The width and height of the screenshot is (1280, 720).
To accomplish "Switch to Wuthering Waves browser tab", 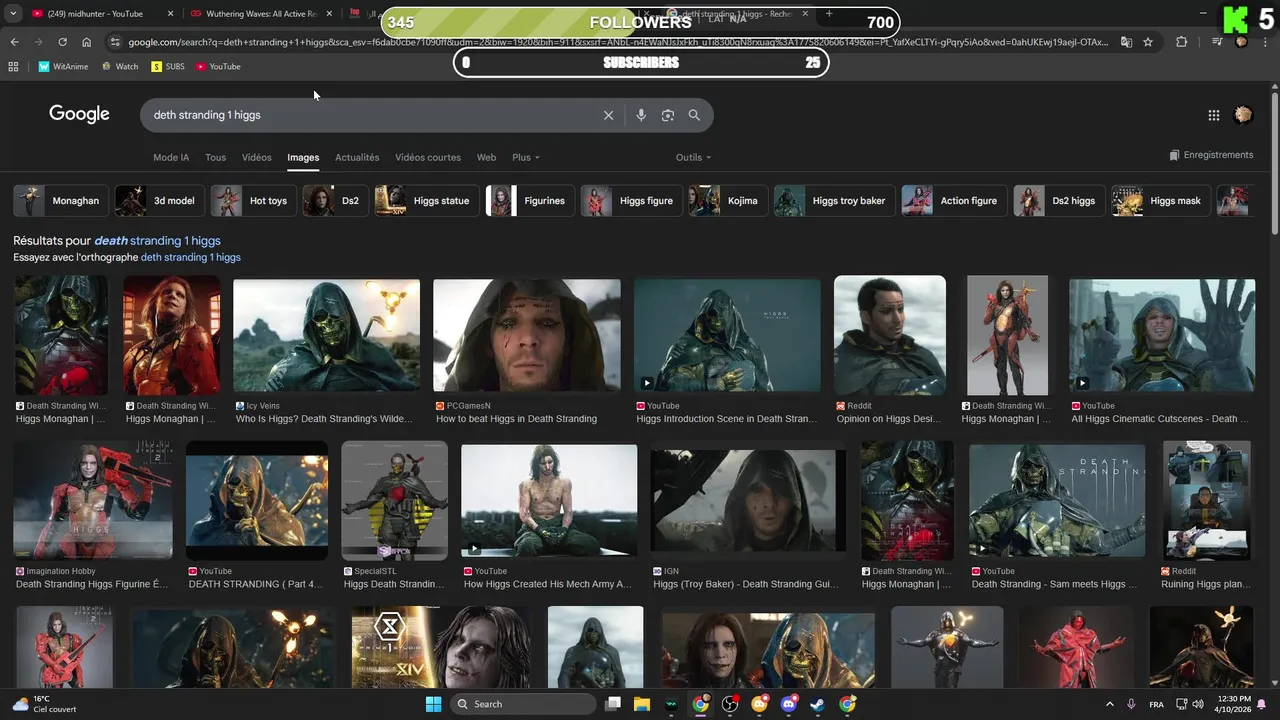I will tap(262, 14).
